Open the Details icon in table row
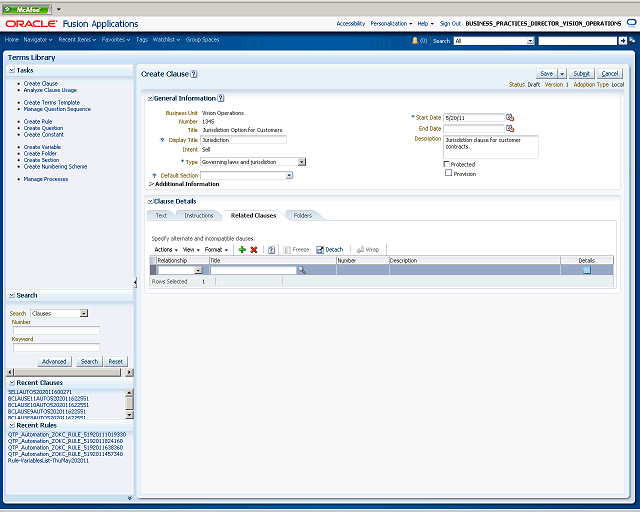The image size is (640, 512). [587, 270]
